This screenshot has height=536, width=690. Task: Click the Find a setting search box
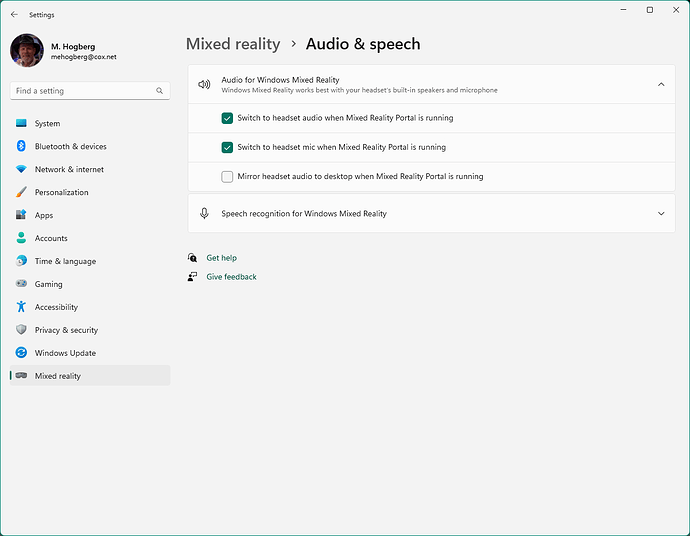point(82,91)
